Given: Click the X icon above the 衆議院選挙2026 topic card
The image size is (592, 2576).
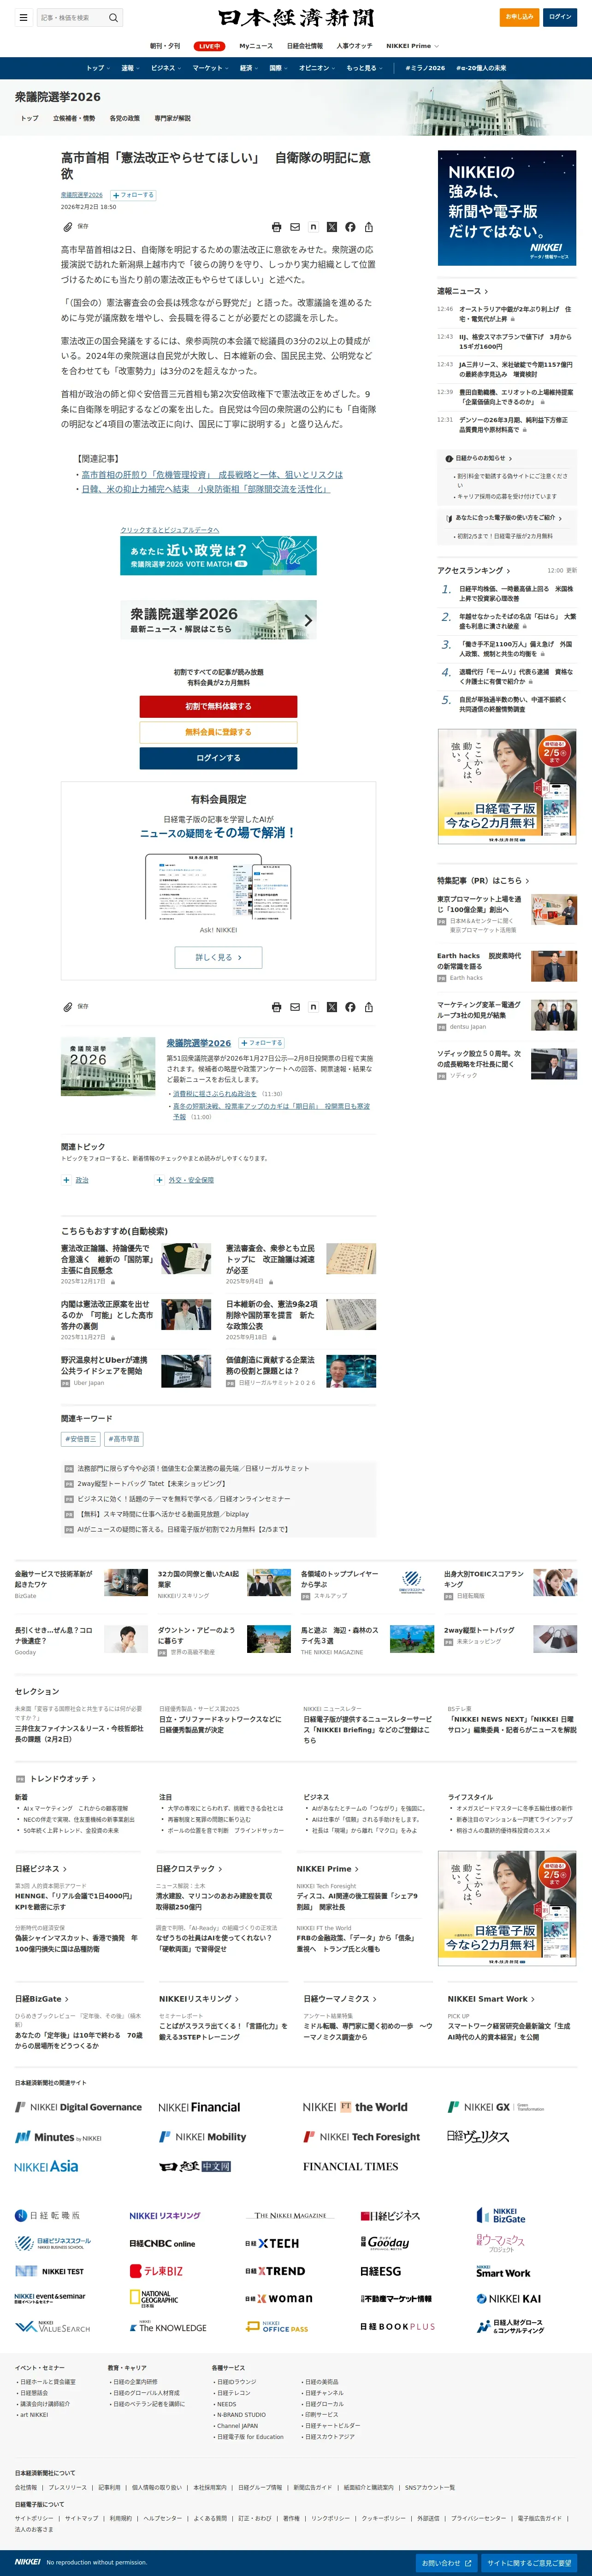Looking at the screenshot, I should [x=332, y=1007].
